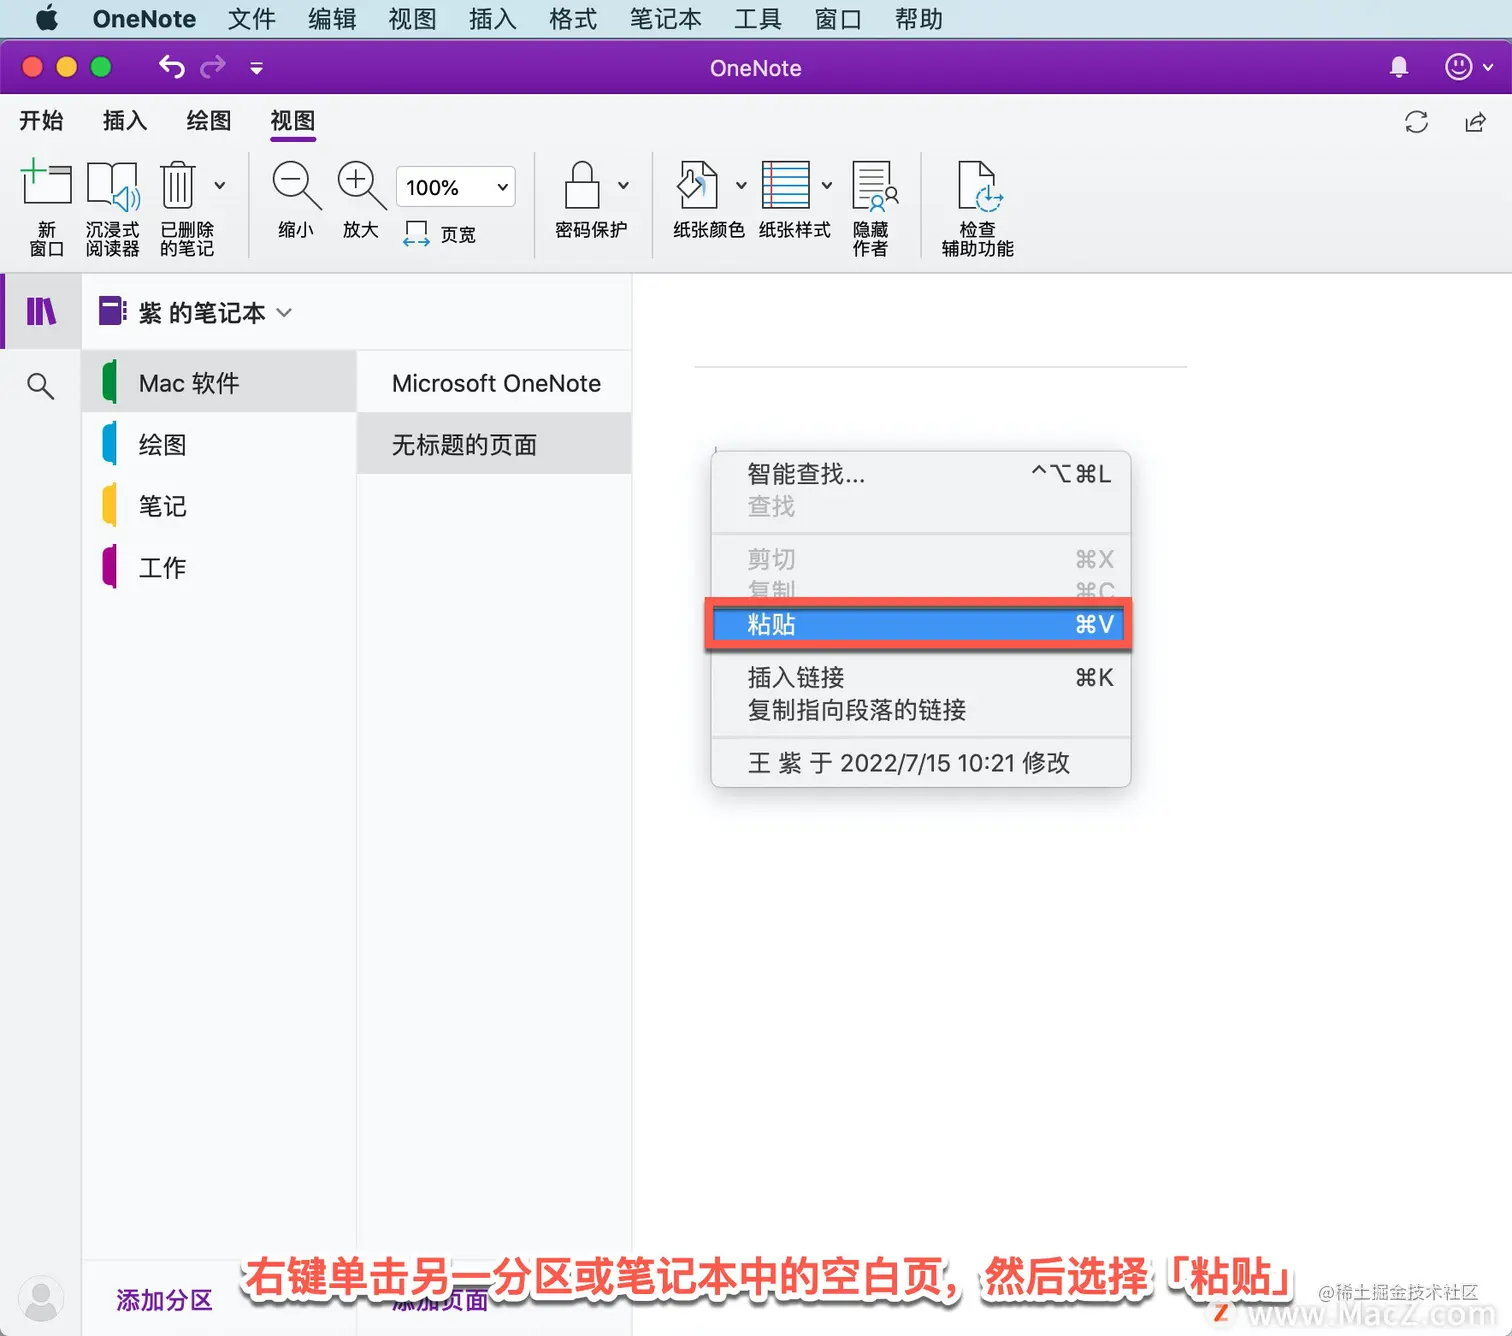Select the 视图 ribbon tab
1512x1336 pixels.
click(293, 121)
